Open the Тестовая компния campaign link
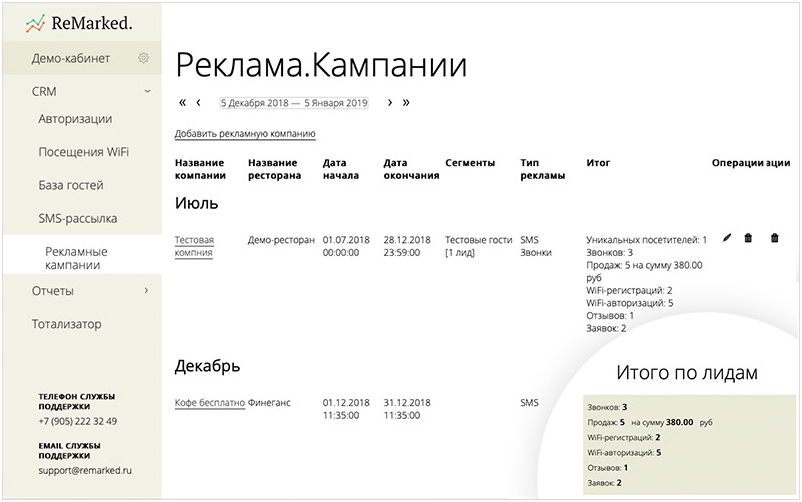Image resolution: width=802 pixels, height=502 pixels. pyautogui.click(x=194, y=246)
